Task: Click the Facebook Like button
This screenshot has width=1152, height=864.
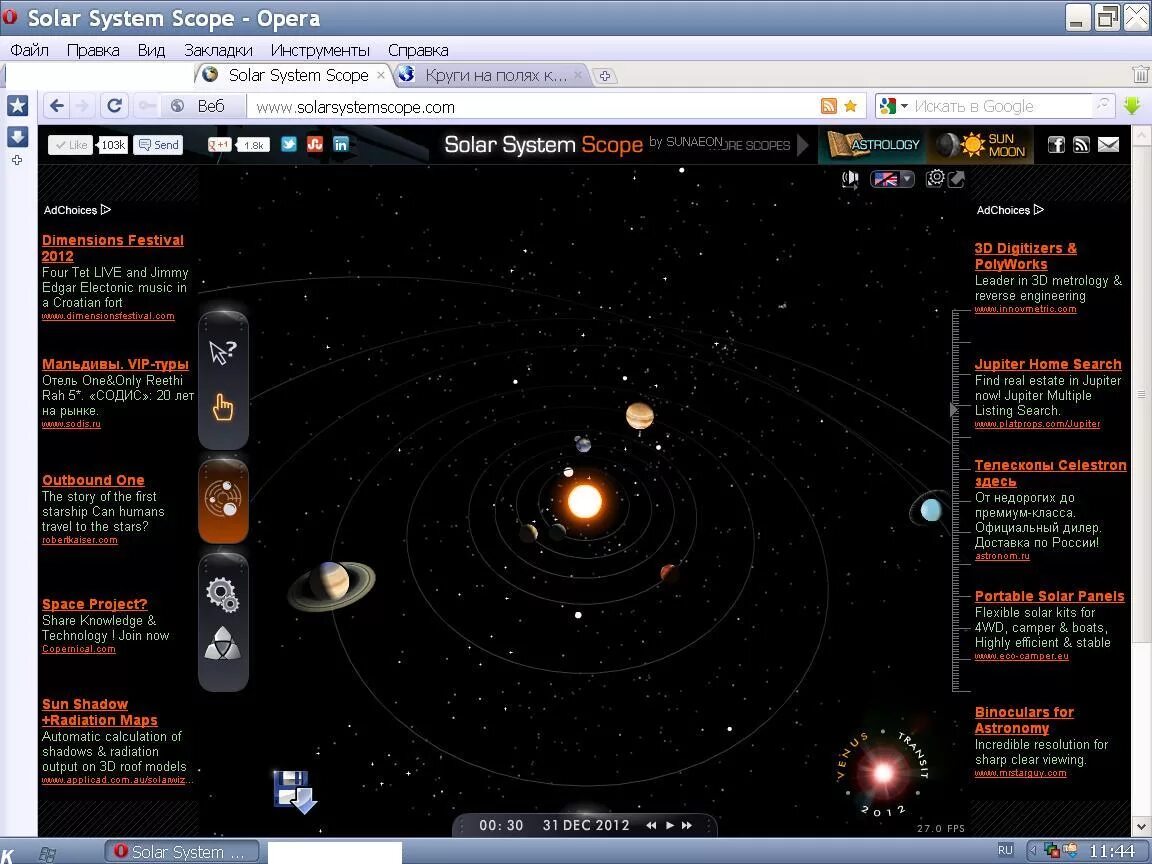Action: click(x=71, y=145)
